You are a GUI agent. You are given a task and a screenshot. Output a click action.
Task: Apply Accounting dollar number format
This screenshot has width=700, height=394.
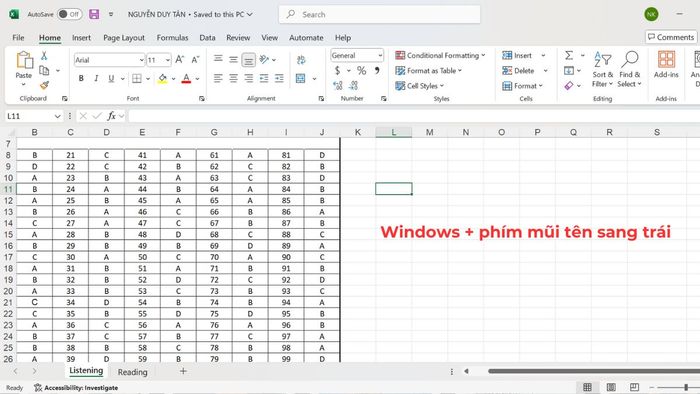tap(338, 71)
